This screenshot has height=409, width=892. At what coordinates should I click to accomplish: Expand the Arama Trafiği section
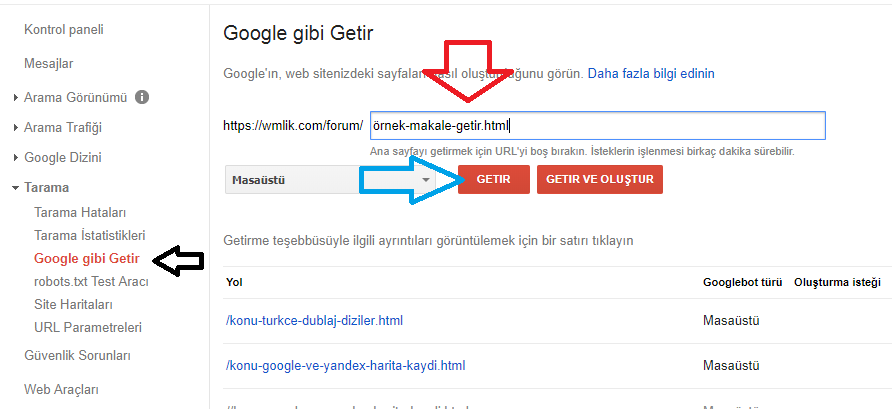pyautogui.click(x=62, y=127)
